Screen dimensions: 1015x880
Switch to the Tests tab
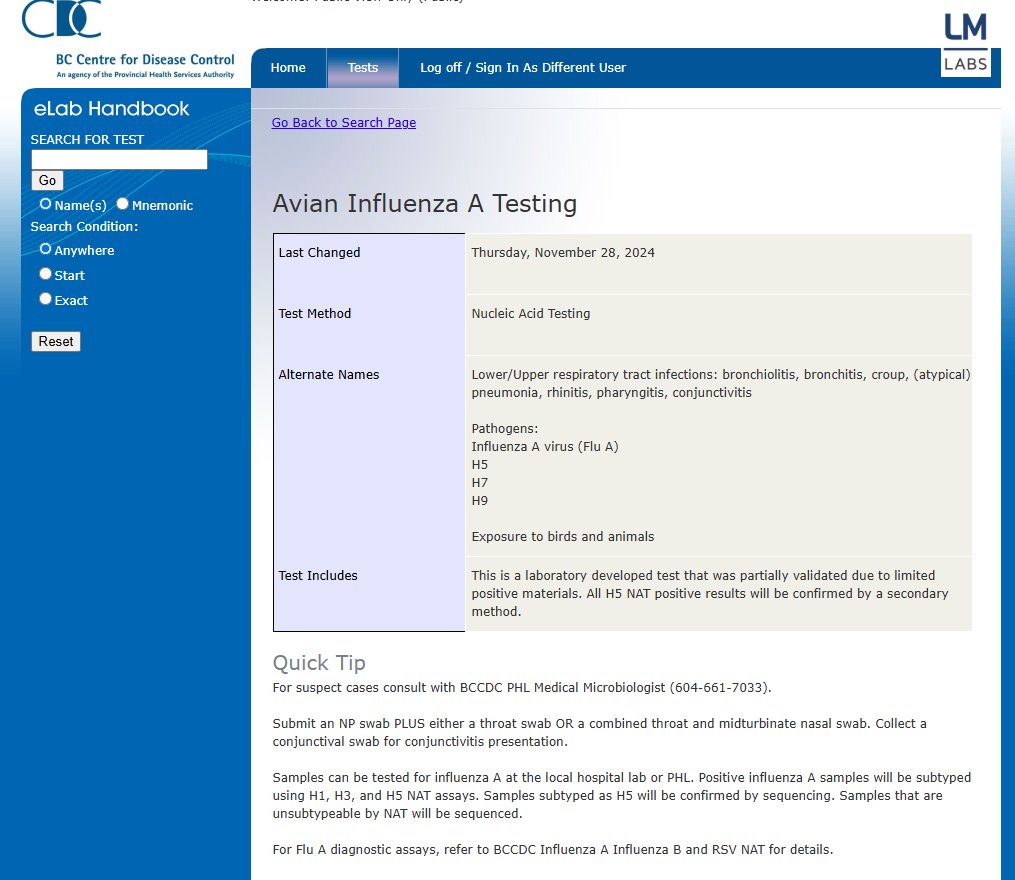pos(363,68)
